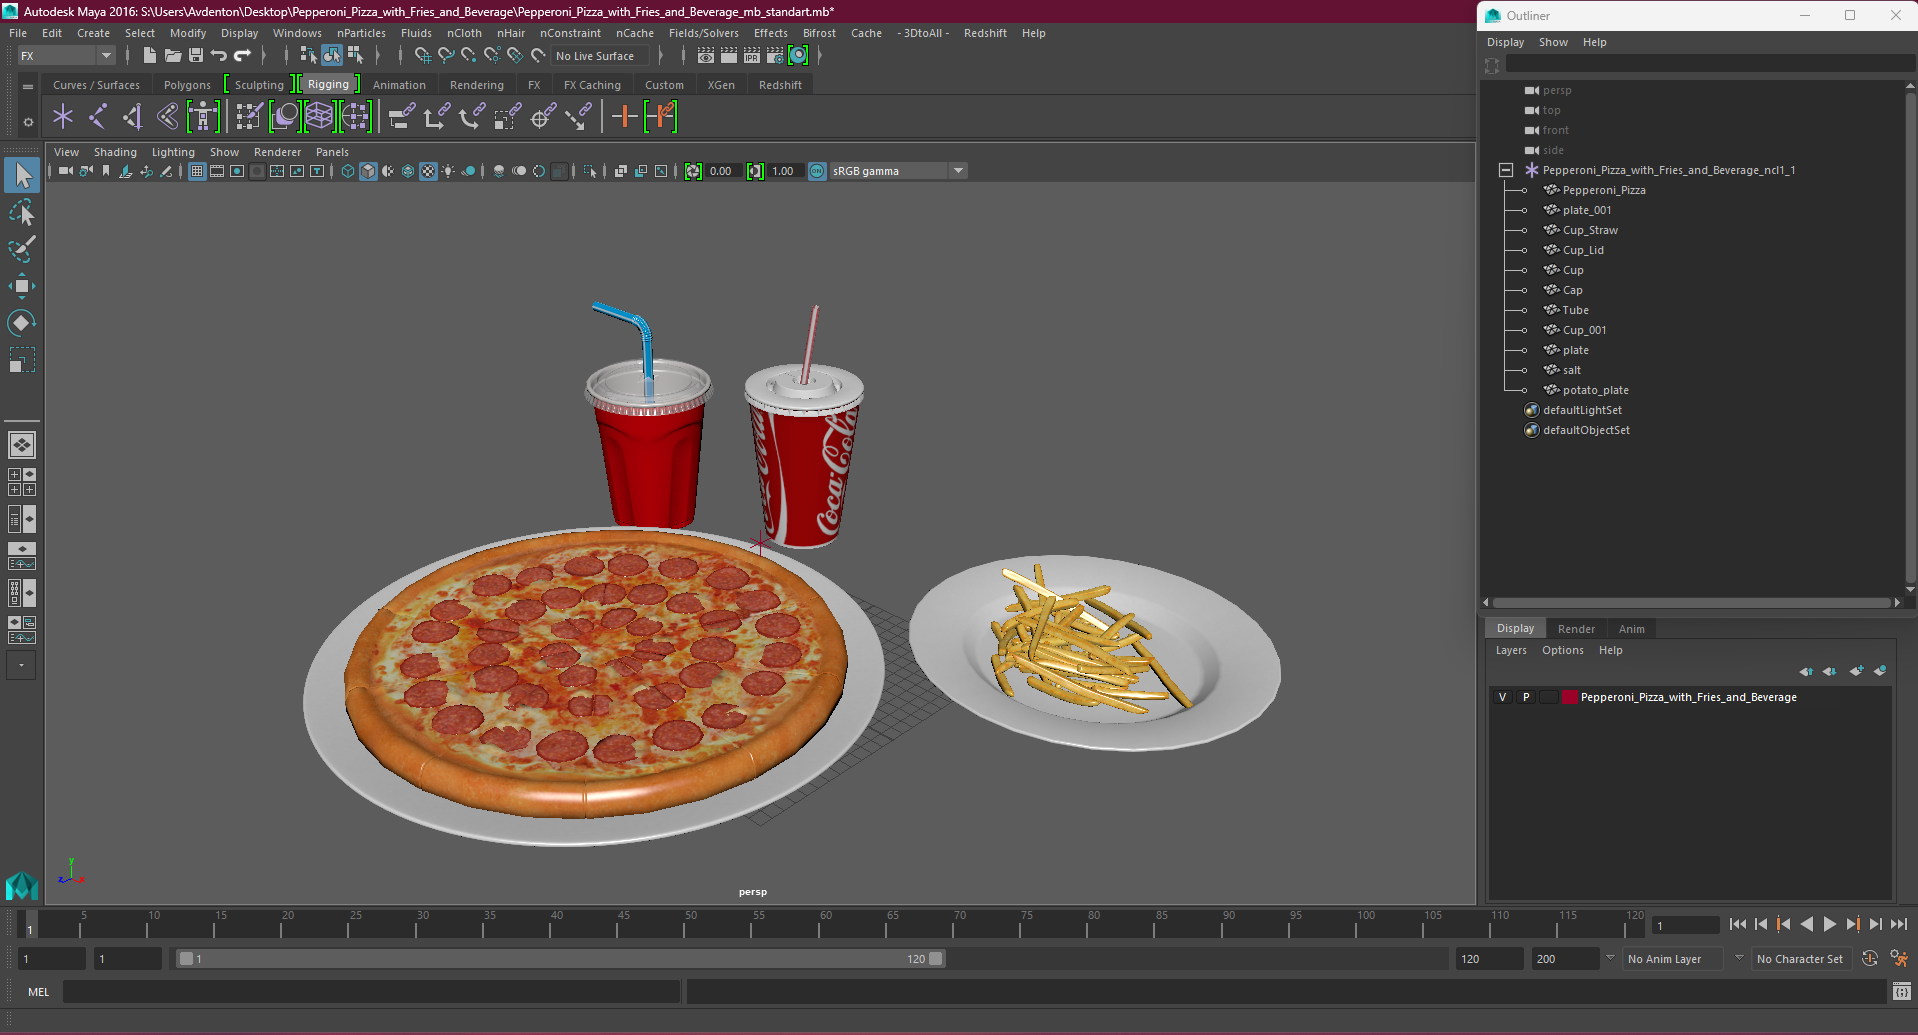Image resolution: width=1918 pixels, height=1035 pixels.
Task: Click the New Scene icon
Action: click(x=149, y=56)
